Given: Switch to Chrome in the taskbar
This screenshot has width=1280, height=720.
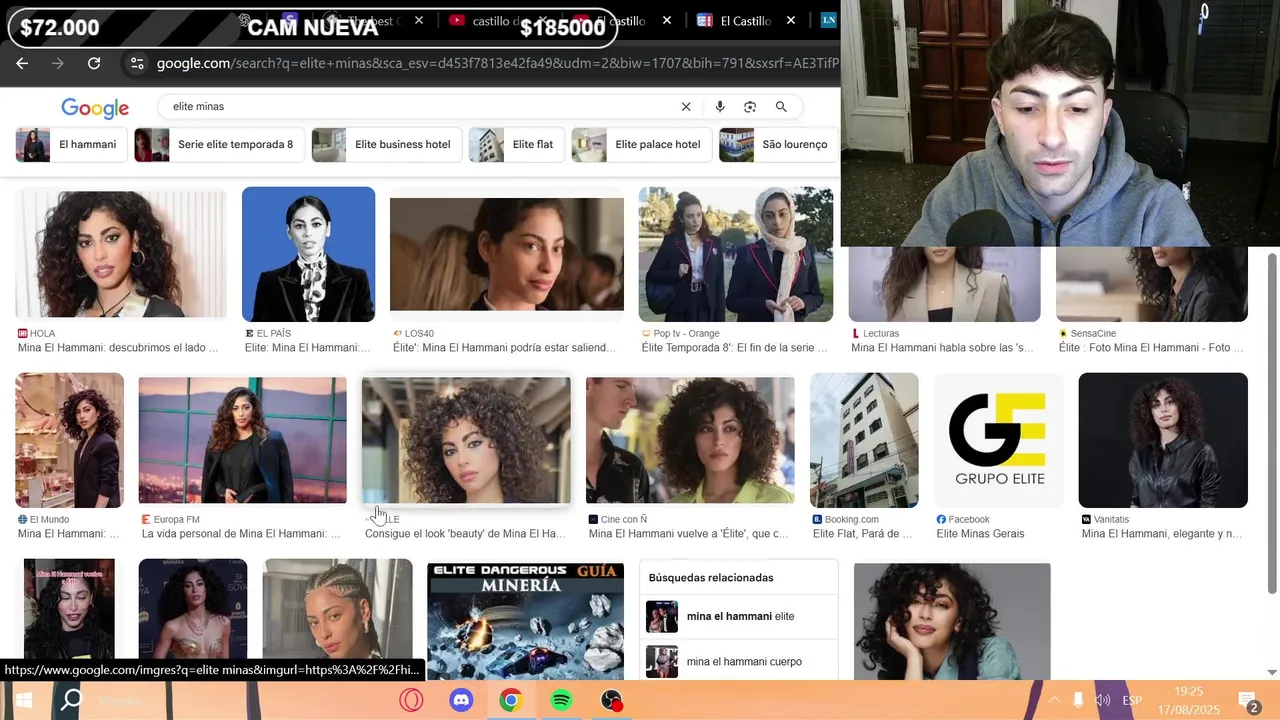Looking at the screenshot, I should 511,700.
